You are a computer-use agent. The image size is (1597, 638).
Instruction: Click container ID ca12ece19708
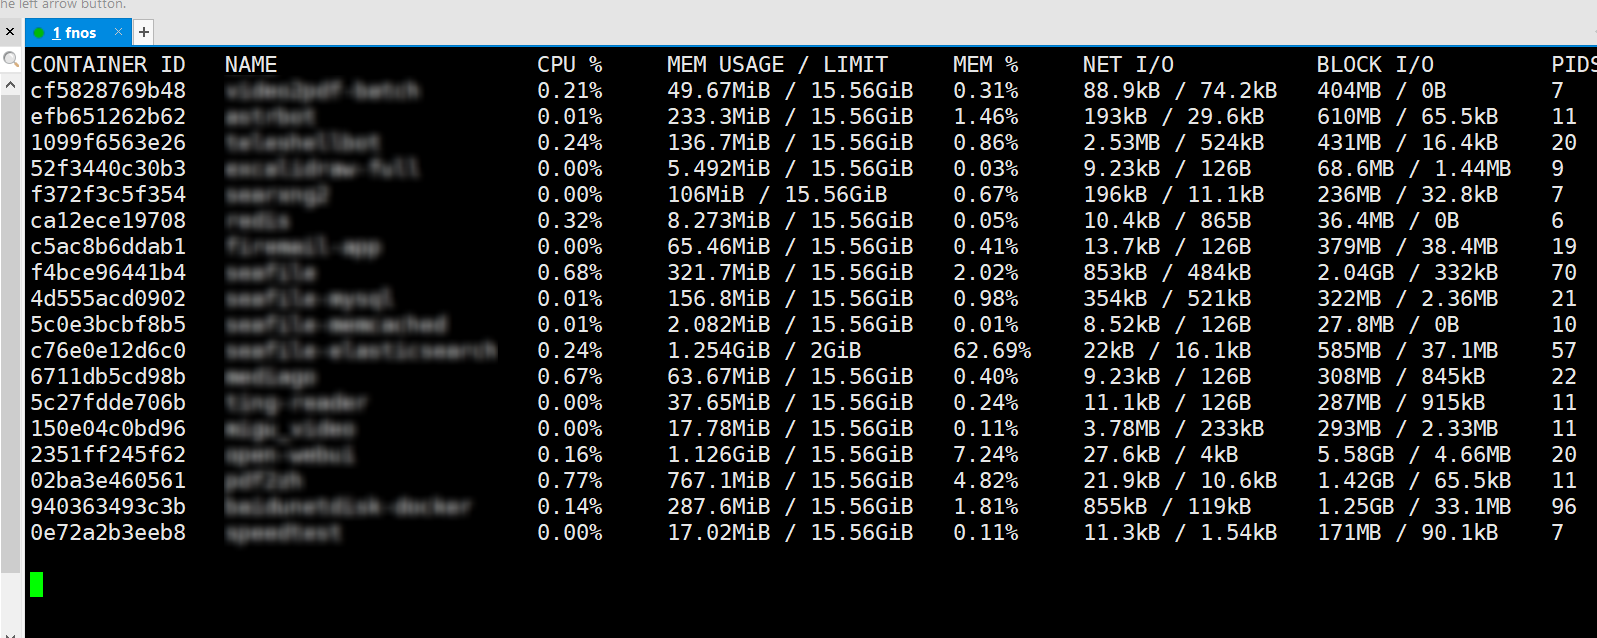tap(108, 221)
